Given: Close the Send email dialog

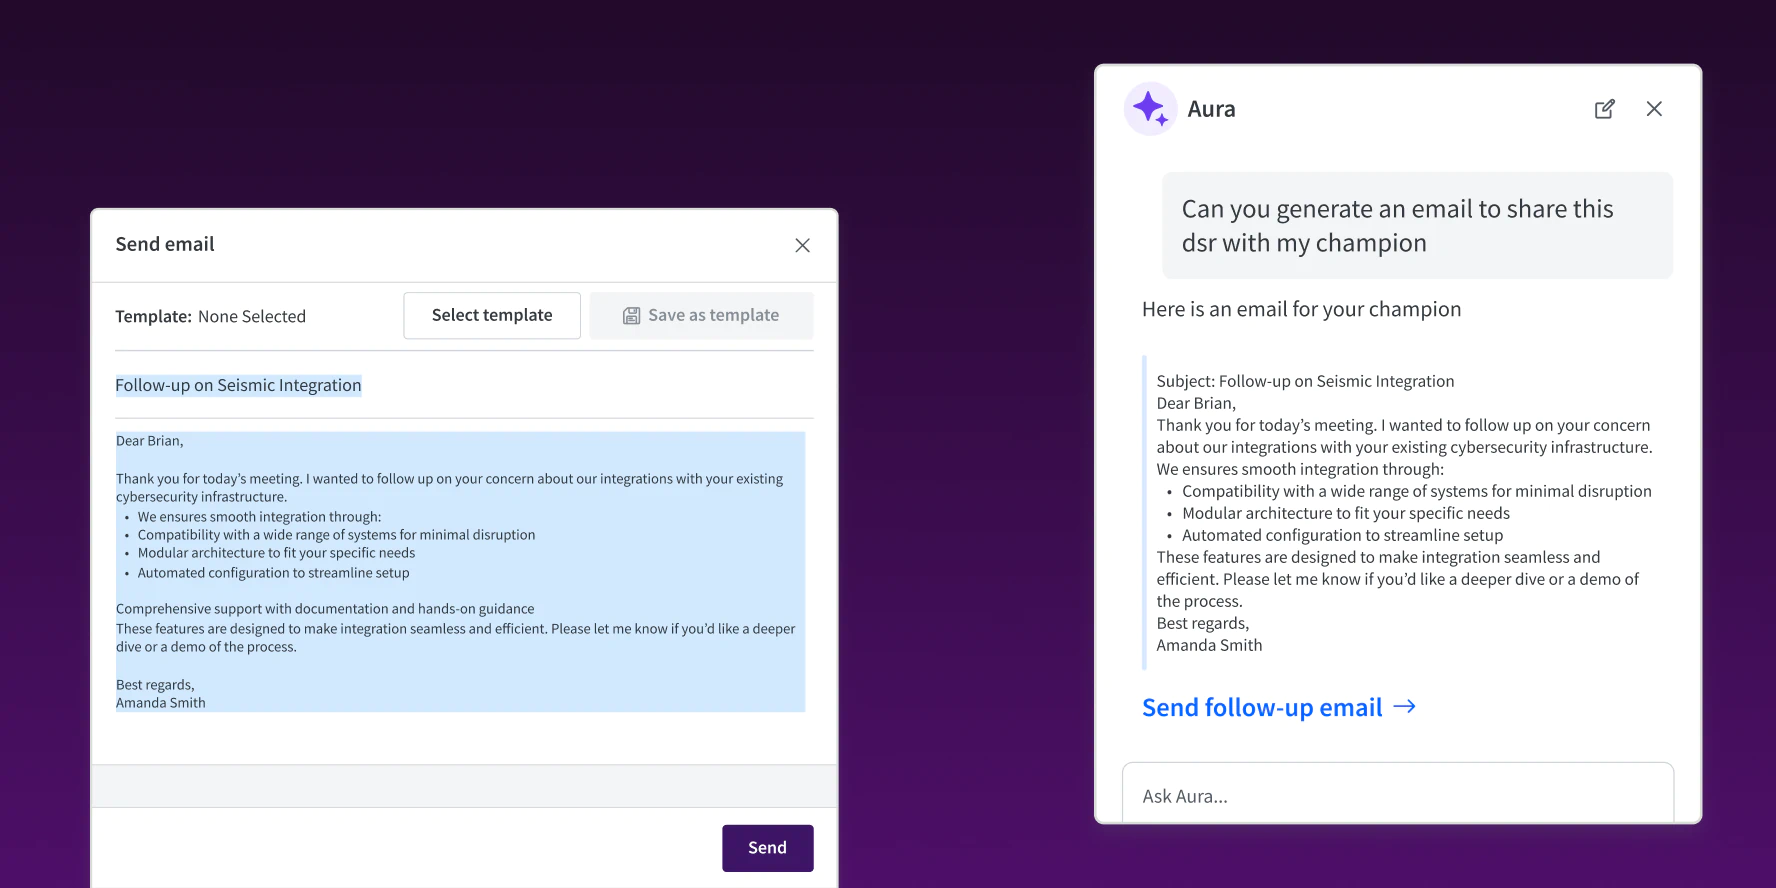Looking at the screenshot, I should tap(802, 245).
